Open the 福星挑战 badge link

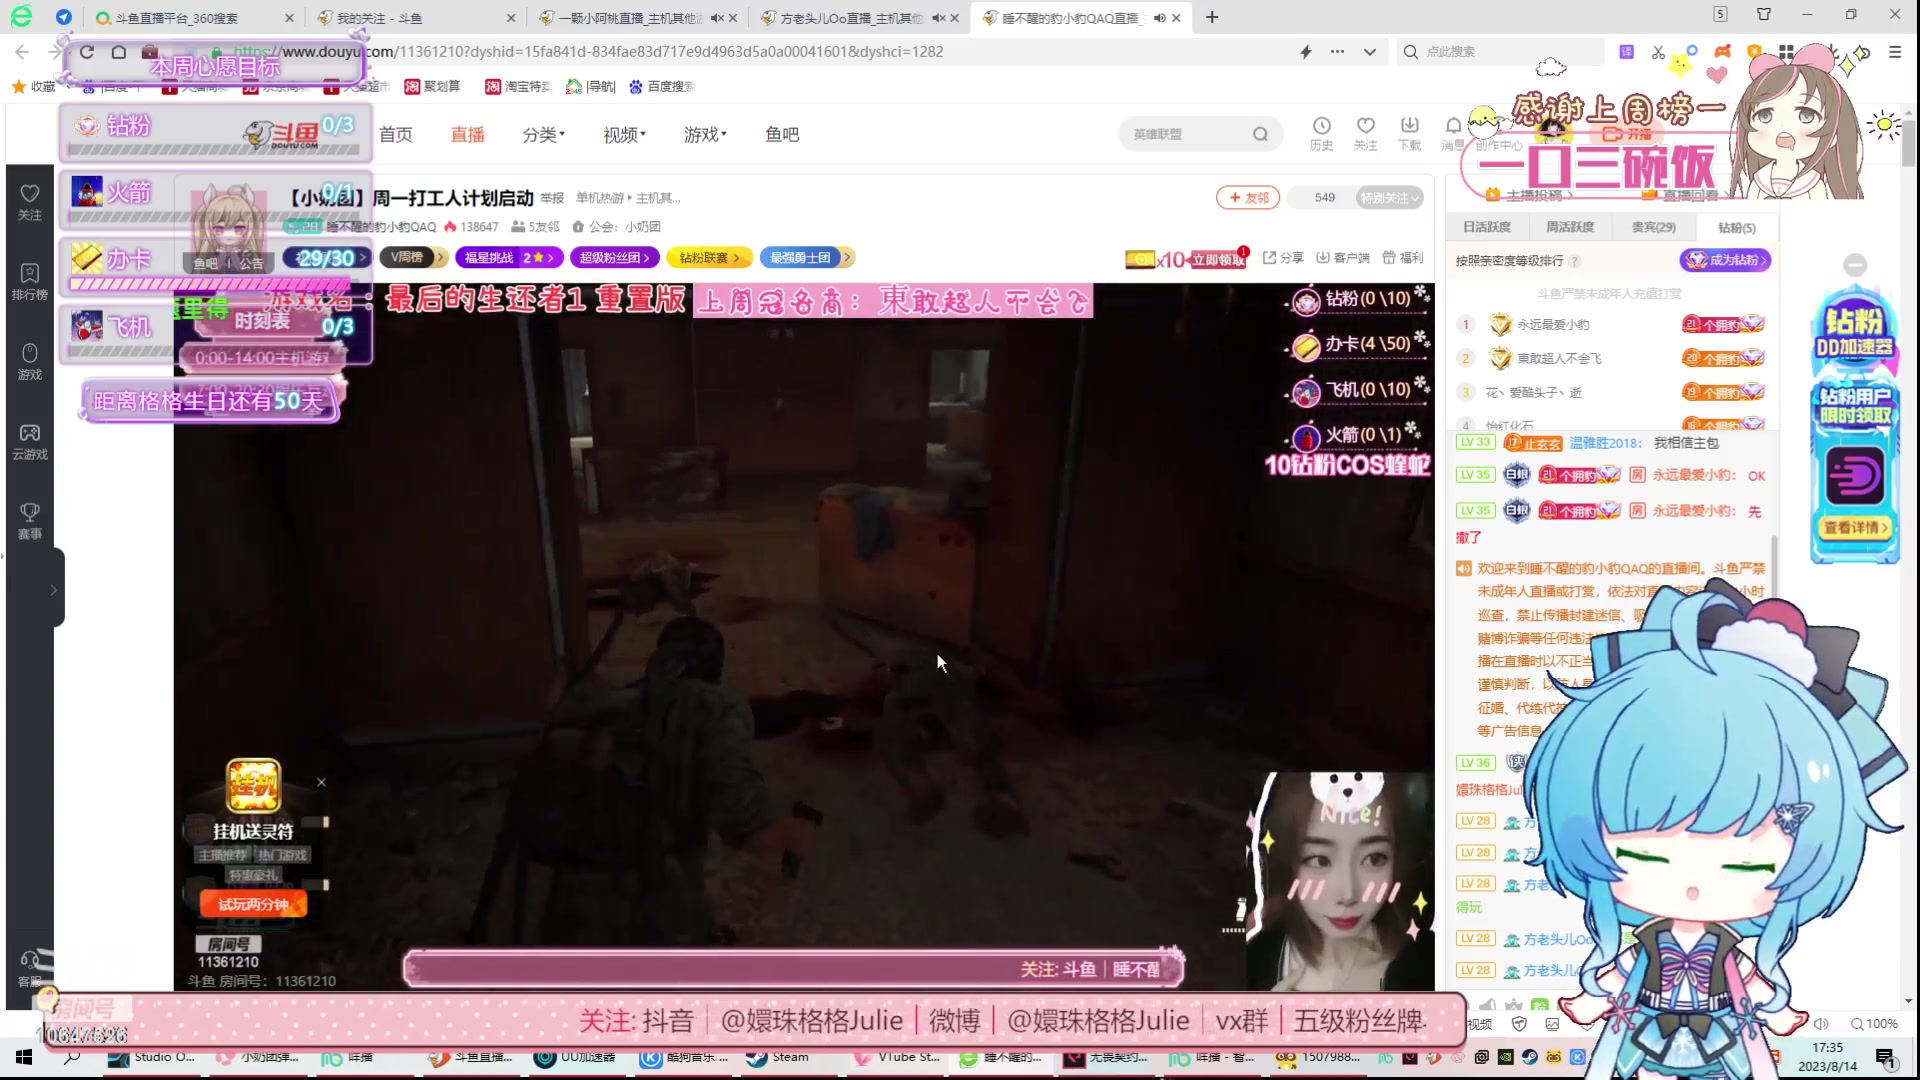(509, 258)
